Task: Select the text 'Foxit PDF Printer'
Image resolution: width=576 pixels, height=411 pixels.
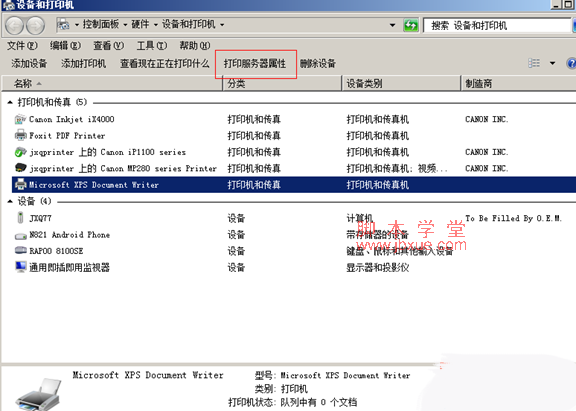Action: 67,136
